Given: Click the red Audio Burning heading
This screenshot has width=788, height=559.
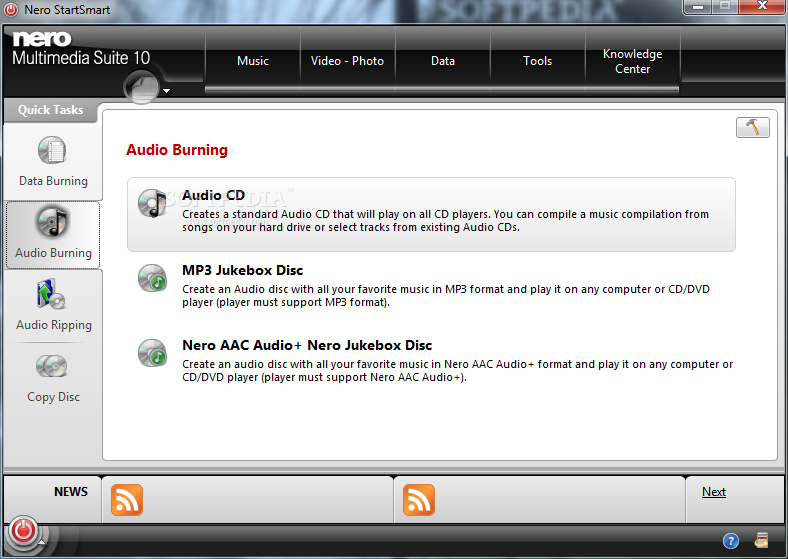Looking at the screenshot, I should pos(177,150).
